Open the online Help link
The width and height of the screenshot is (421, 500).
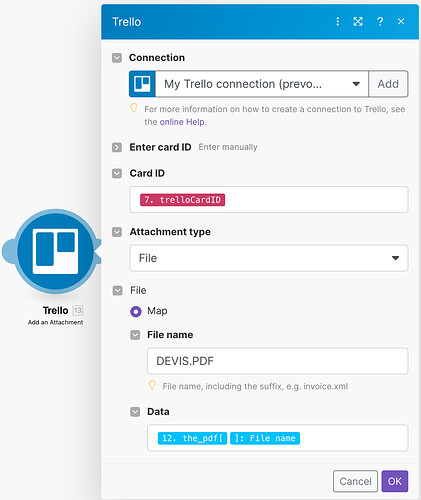coord(182,122)
